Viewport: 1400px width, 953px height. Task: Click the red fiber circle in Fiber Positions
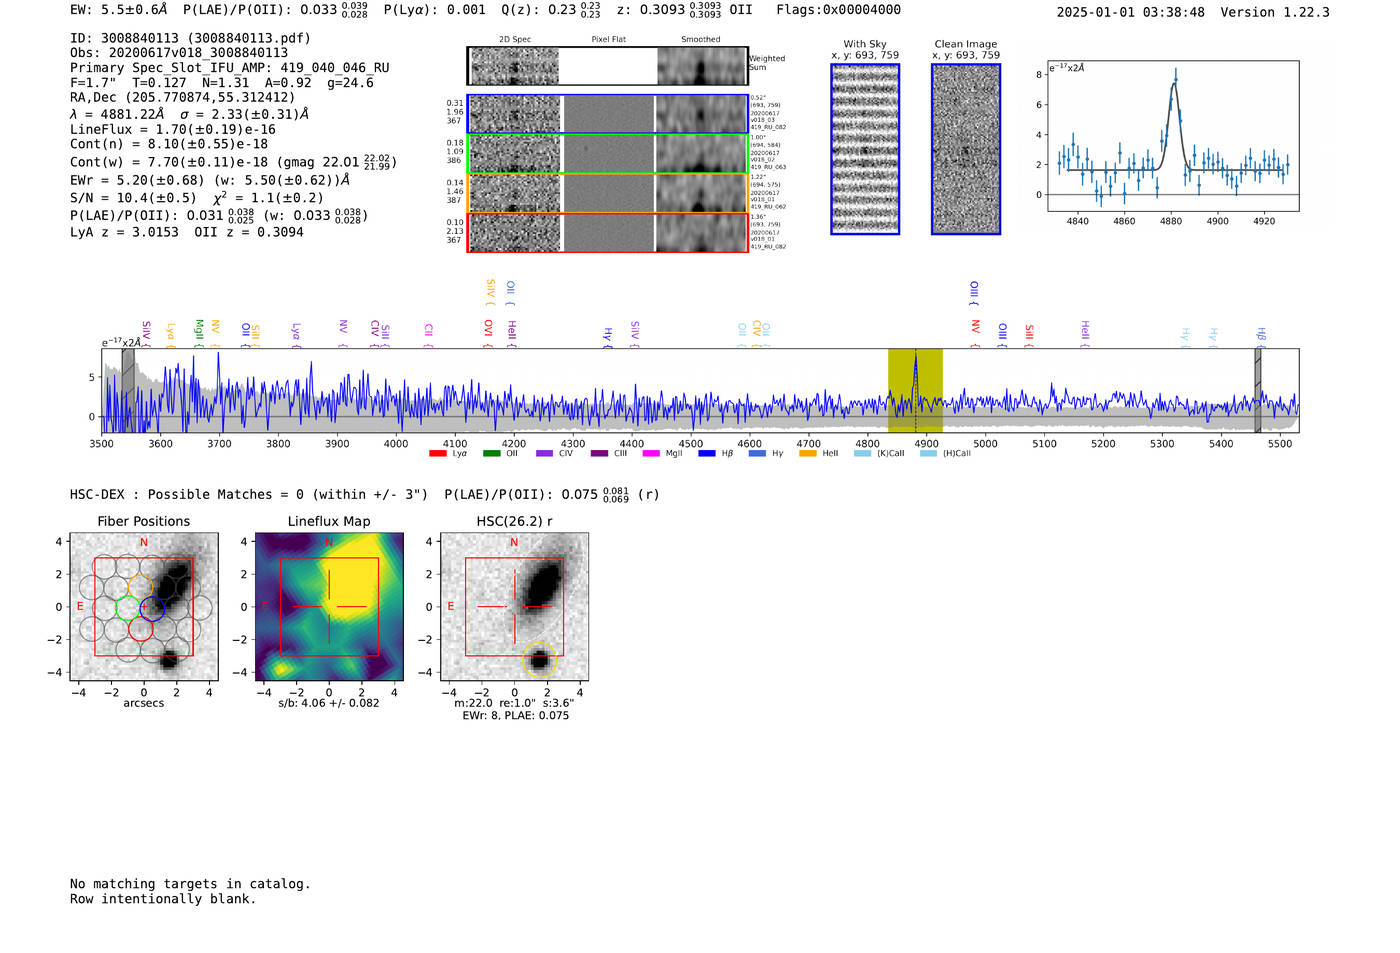[140, 627]
